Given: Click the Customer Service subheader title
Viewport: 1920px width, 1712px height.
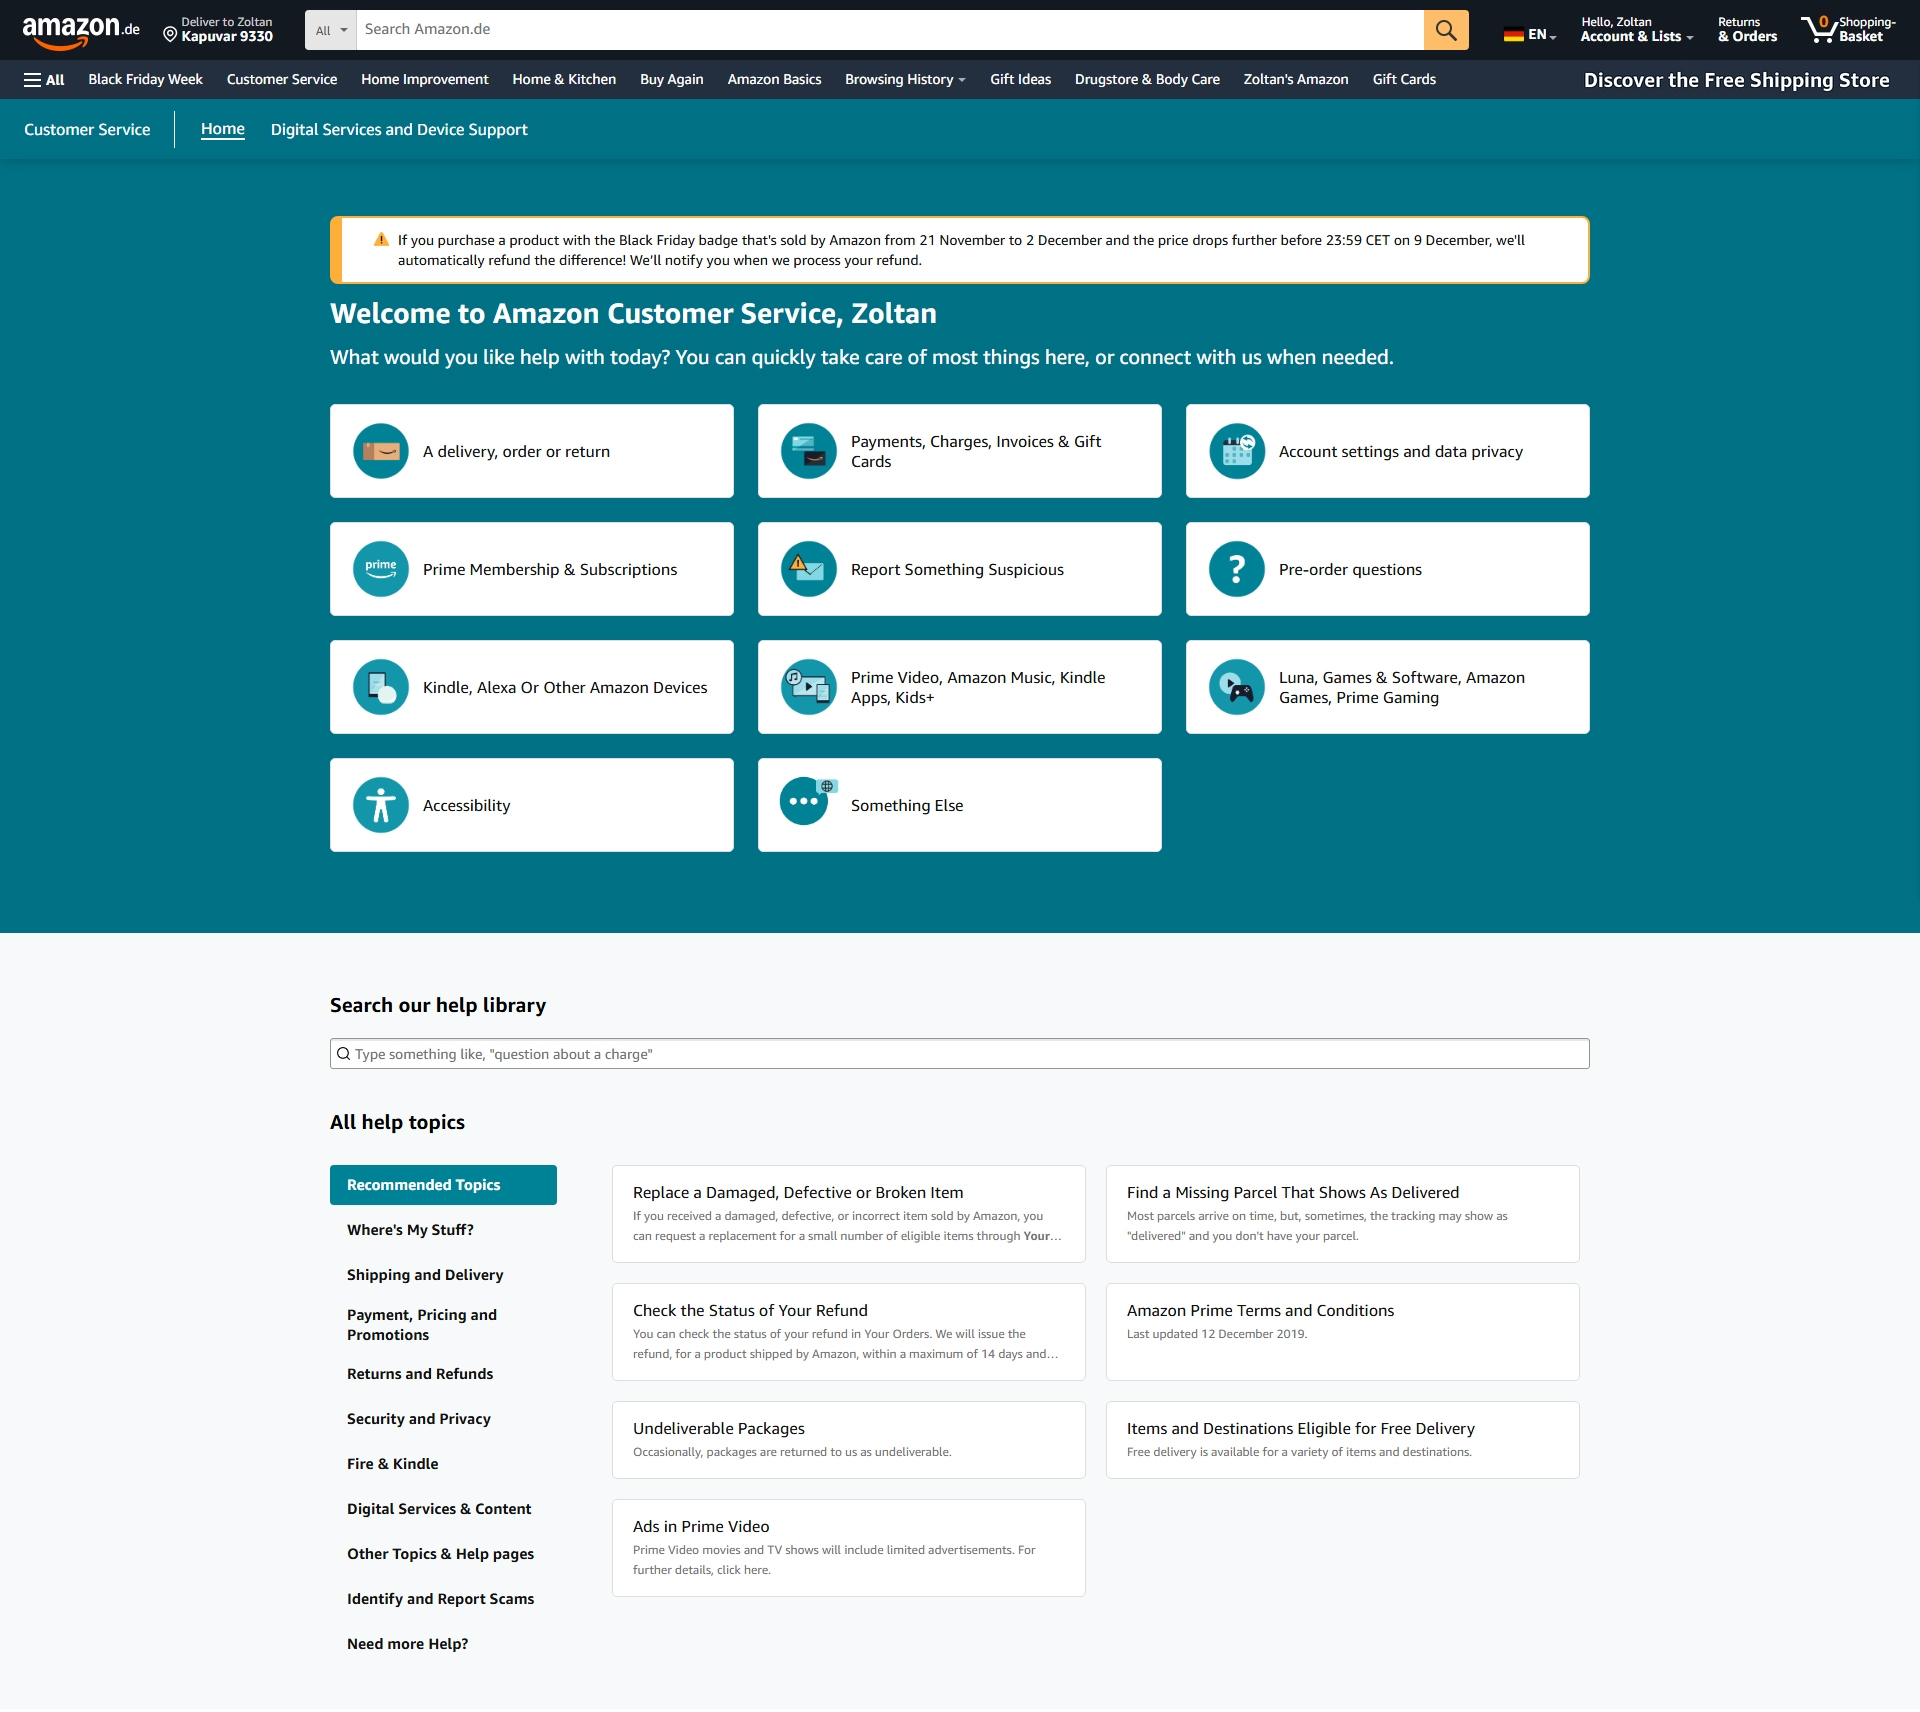Looking at the screenshot, I should click(87, 130).
